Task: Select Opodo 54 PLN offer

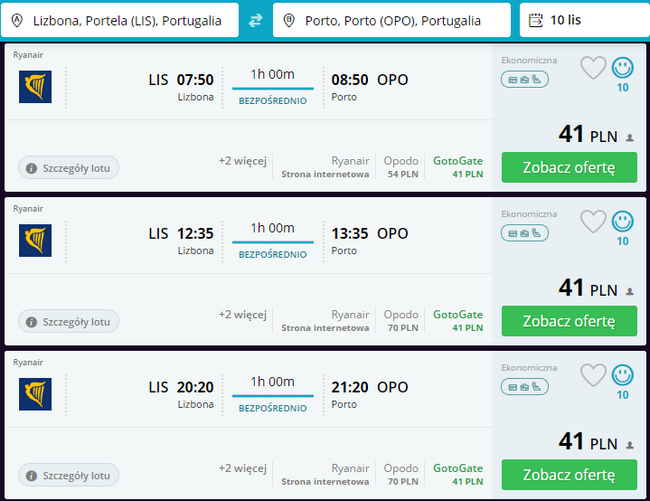Action: 402,167
